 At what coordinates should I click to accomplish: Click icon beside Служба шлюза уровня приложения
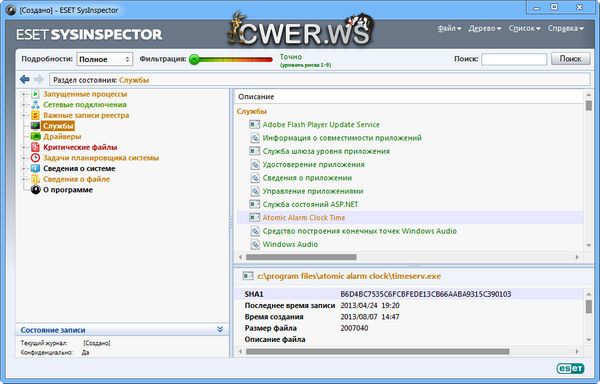click(x=254, y=151)
